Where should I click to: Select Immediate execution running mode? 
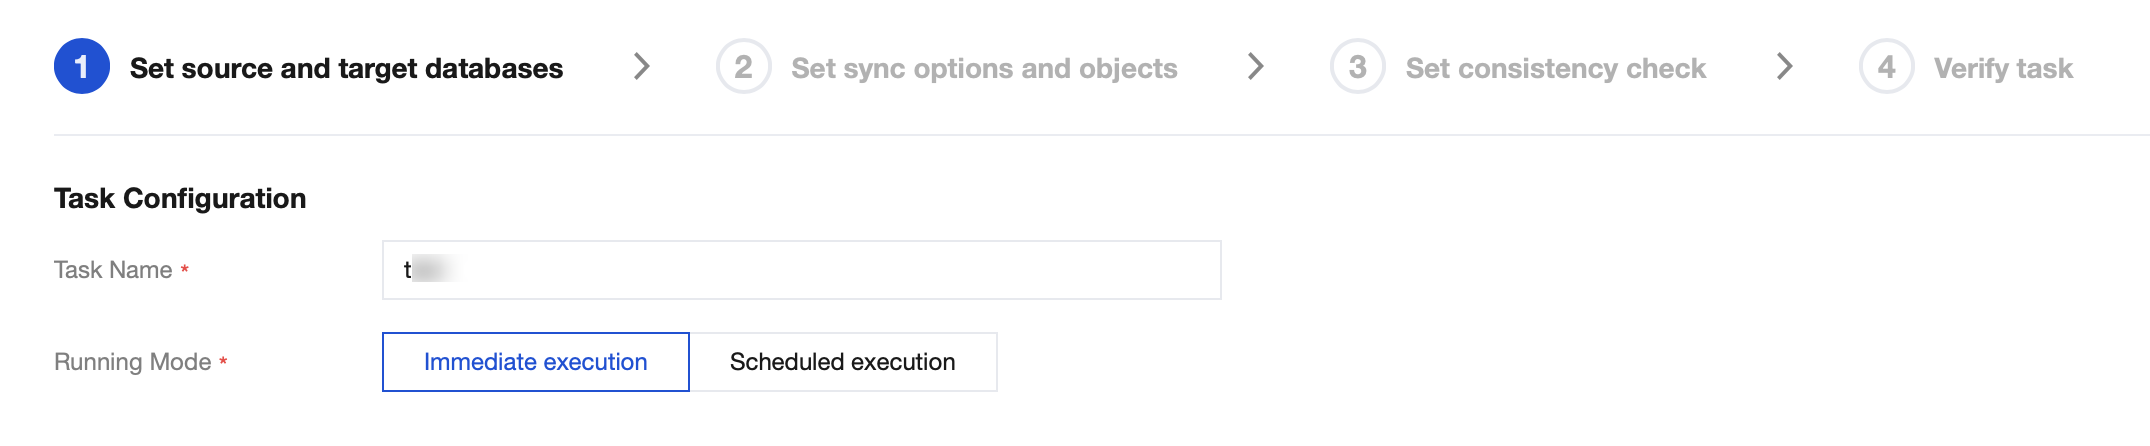pos(535,362)
